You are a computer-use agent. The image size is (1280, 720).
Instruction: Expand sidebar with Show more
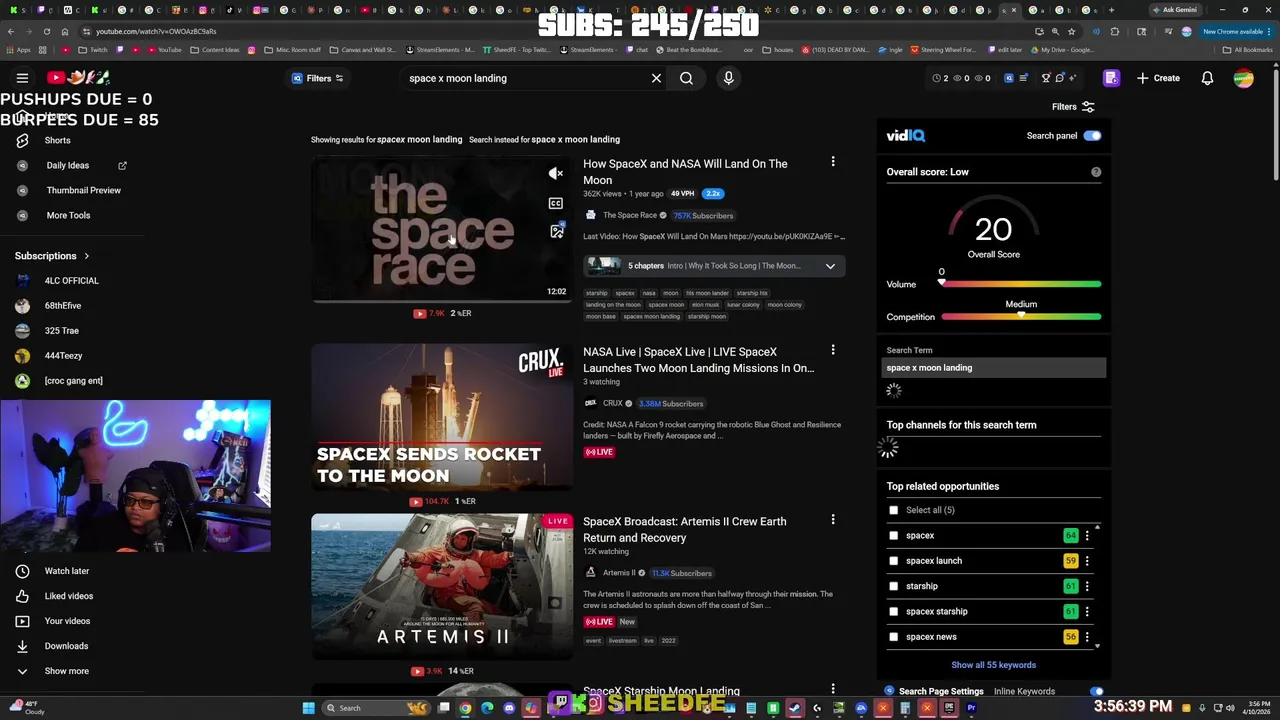(x=66, y=671)
